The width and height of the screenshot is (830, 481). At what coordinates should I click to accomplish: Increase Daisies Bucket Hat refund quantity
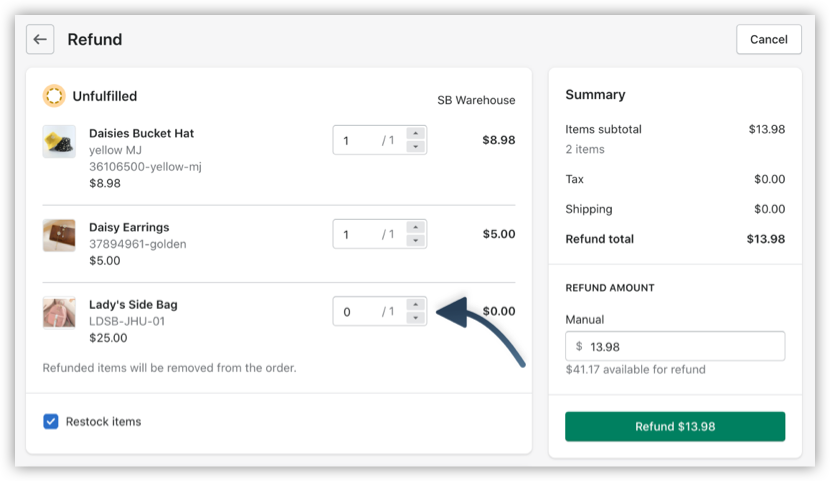coord(416,133)
